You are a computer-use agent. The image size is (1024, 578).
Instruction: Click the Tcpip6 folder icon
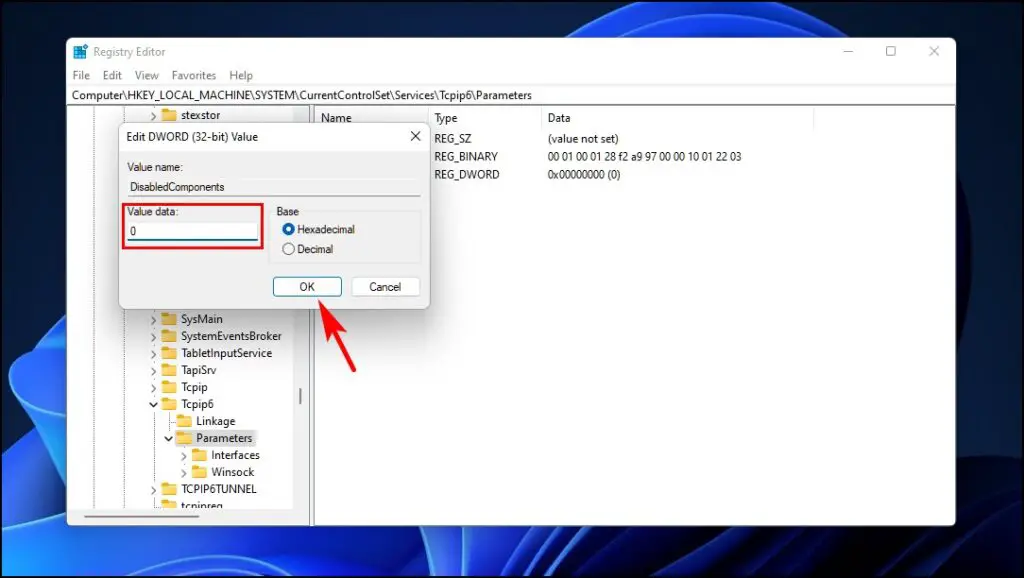point(169,404)
